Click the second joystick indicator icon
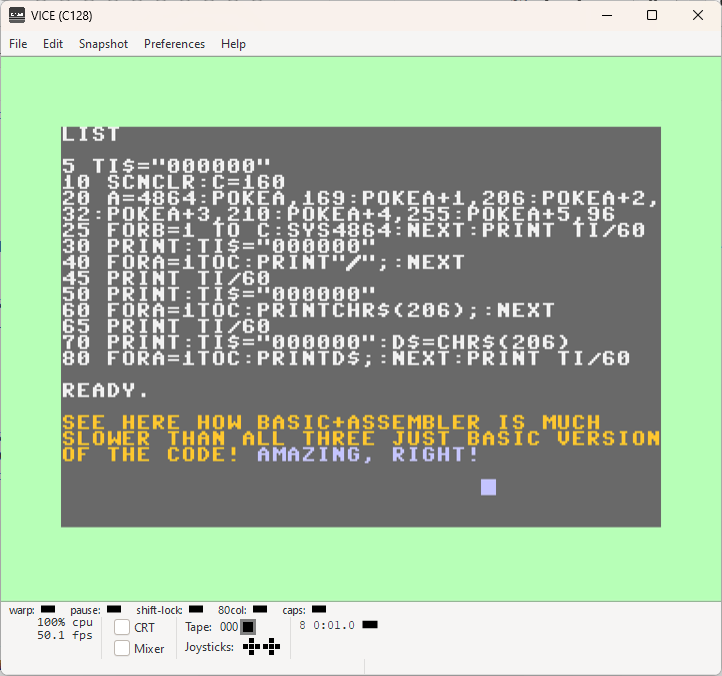Screen dimensions: 722x676 point(272,647)
